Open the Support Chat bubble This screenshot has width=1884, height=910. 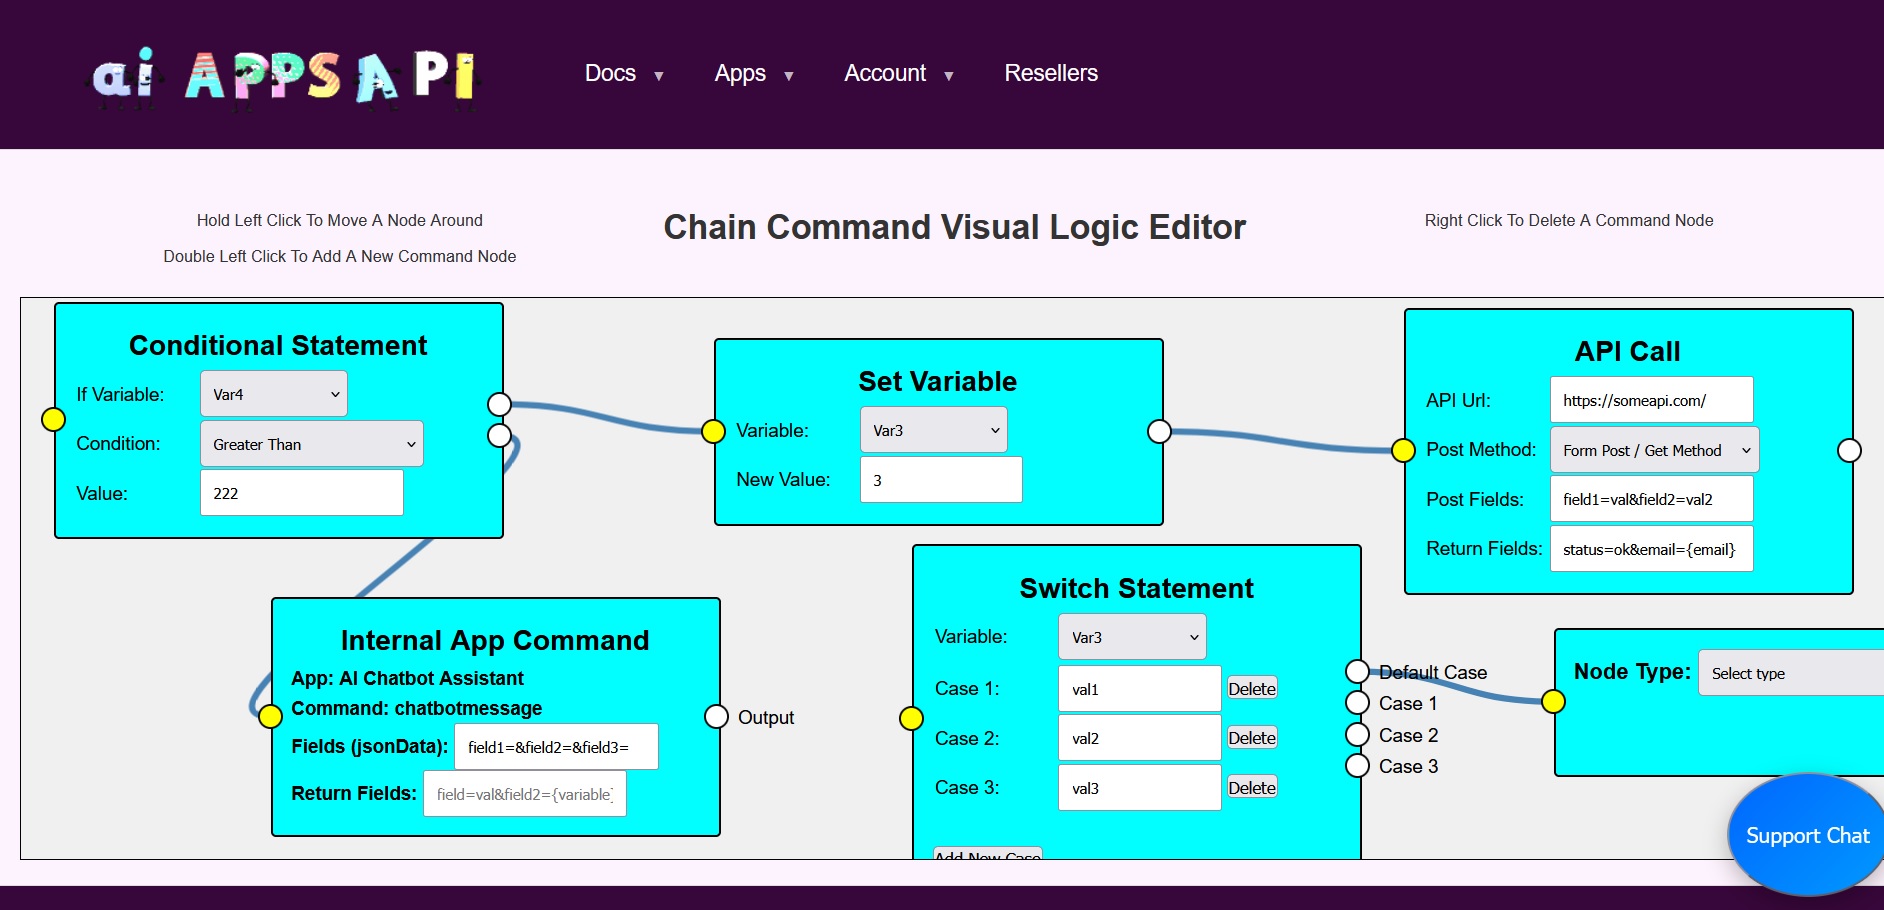(x=1806, y=835)
